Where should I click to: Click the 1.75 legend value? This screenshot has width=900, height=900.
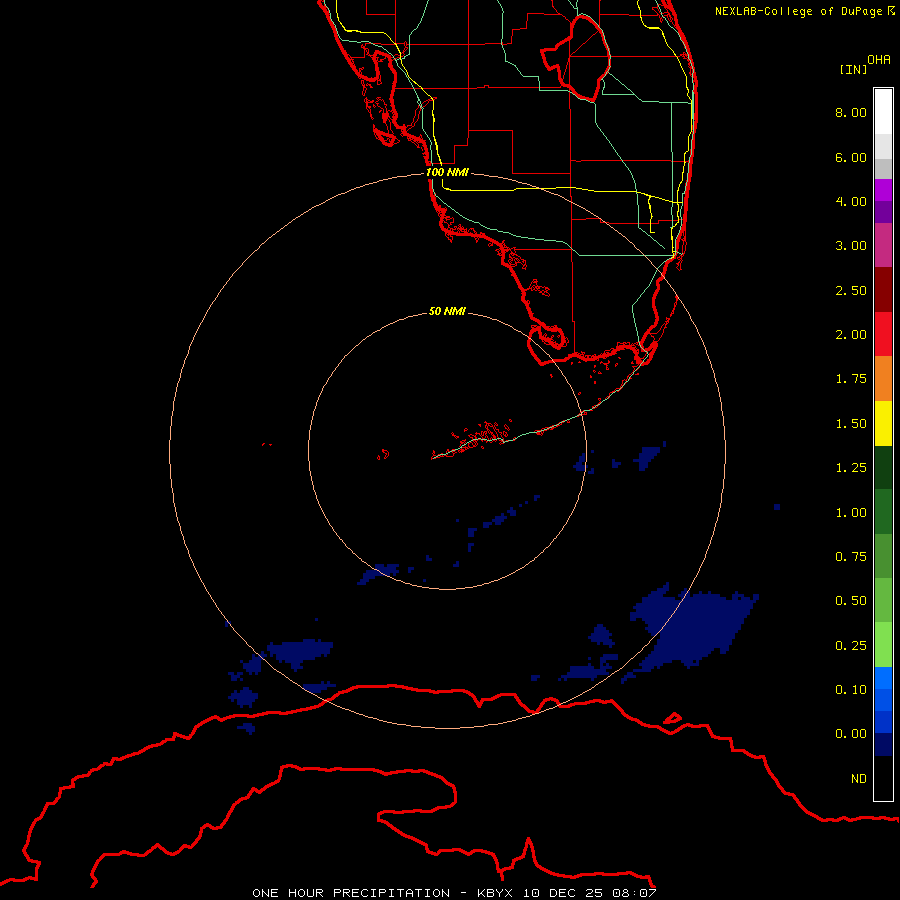pos(851,379)
